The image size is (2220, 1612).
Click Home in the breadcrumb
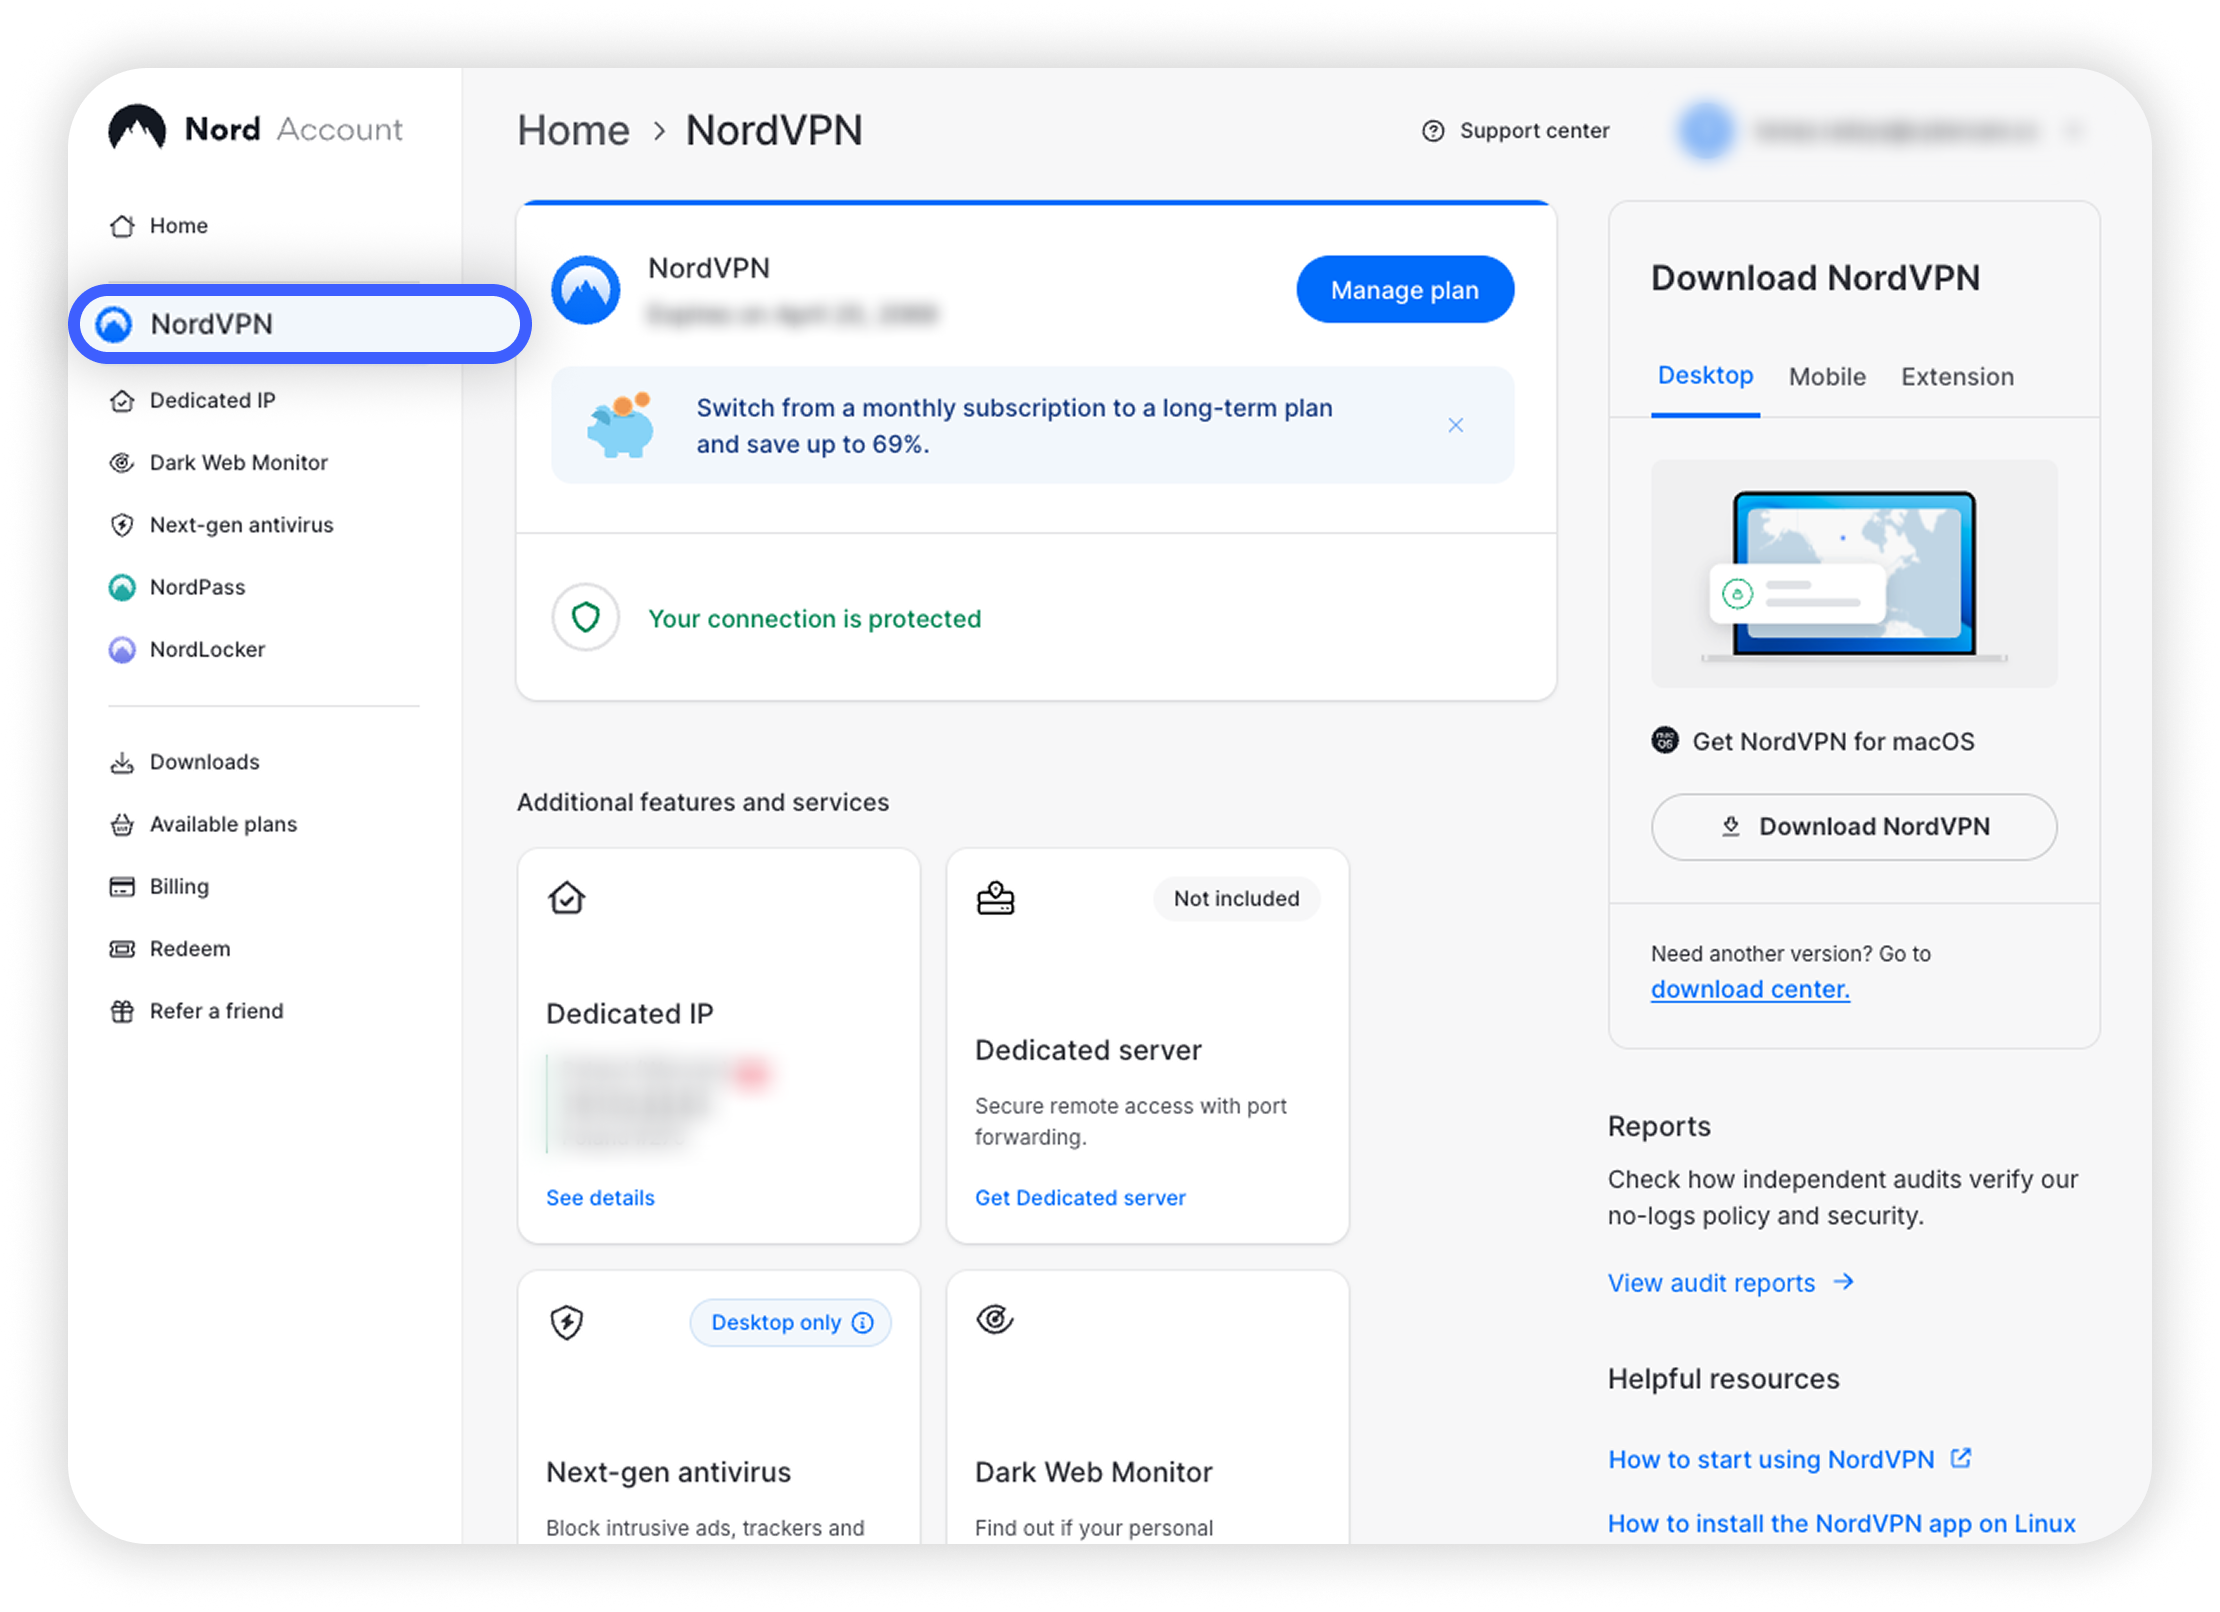click(x=574, y=130)
